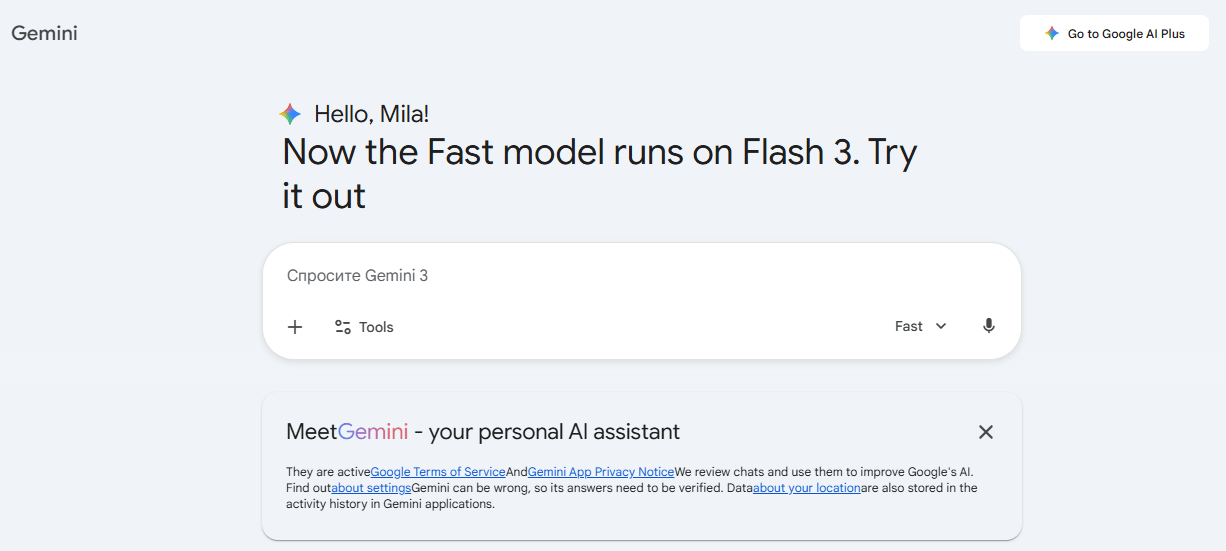Dismiss the Meet Gemini banner
Viewport: 1226px width, 551px height.
click(986, 432)
